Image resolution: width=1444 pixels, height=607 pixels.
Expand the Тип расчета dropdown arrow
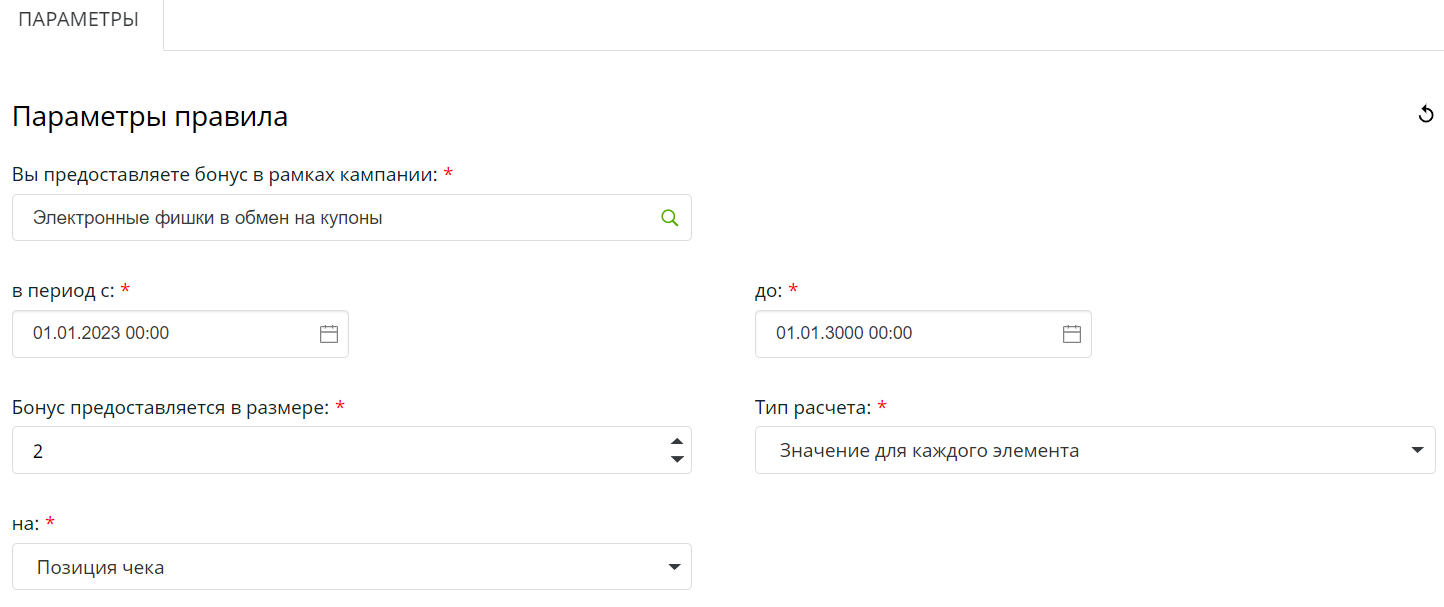point(1417,450)
